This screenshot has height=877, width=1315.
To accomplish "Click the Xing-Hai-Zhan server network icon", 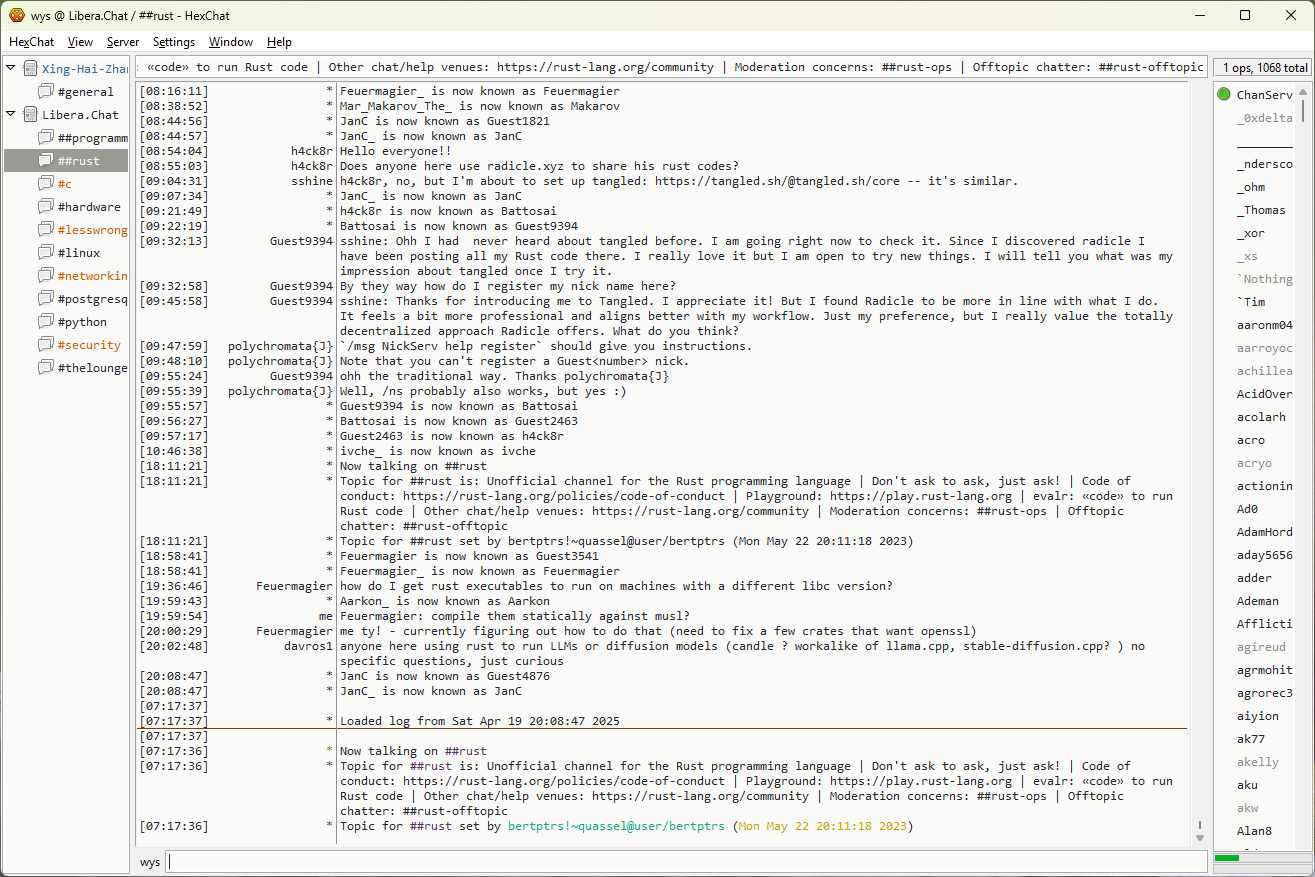I will (30, 69).
